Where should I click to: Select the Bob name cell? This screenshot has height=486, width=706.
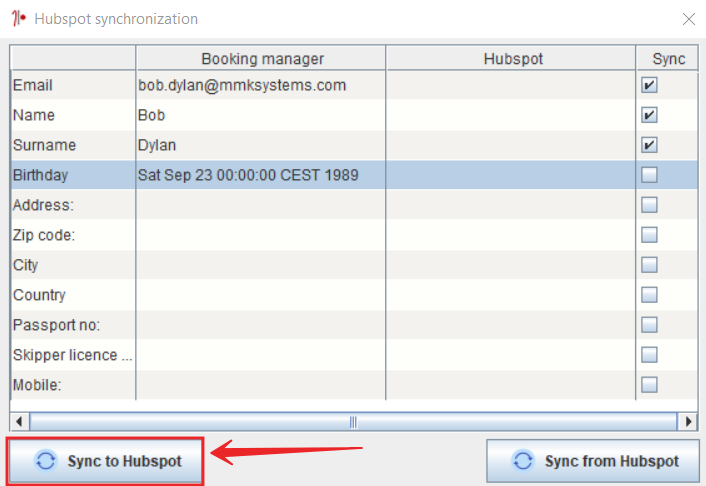261,115
